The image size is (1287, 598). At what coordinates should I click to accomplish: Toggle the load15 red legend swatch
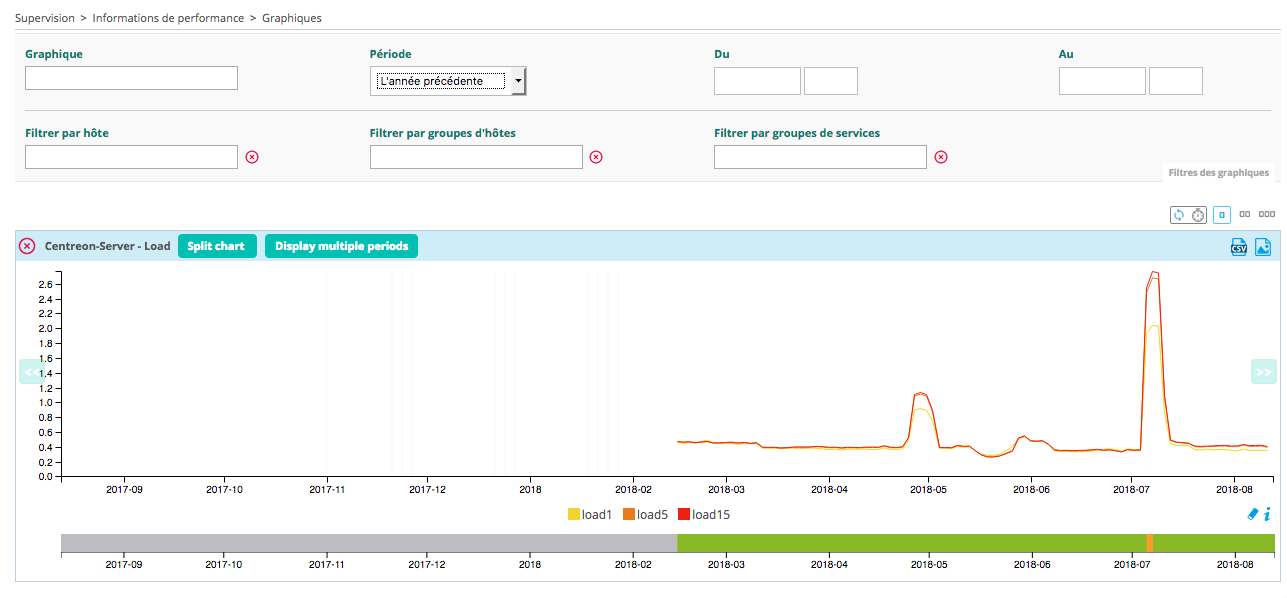point(684,515)
